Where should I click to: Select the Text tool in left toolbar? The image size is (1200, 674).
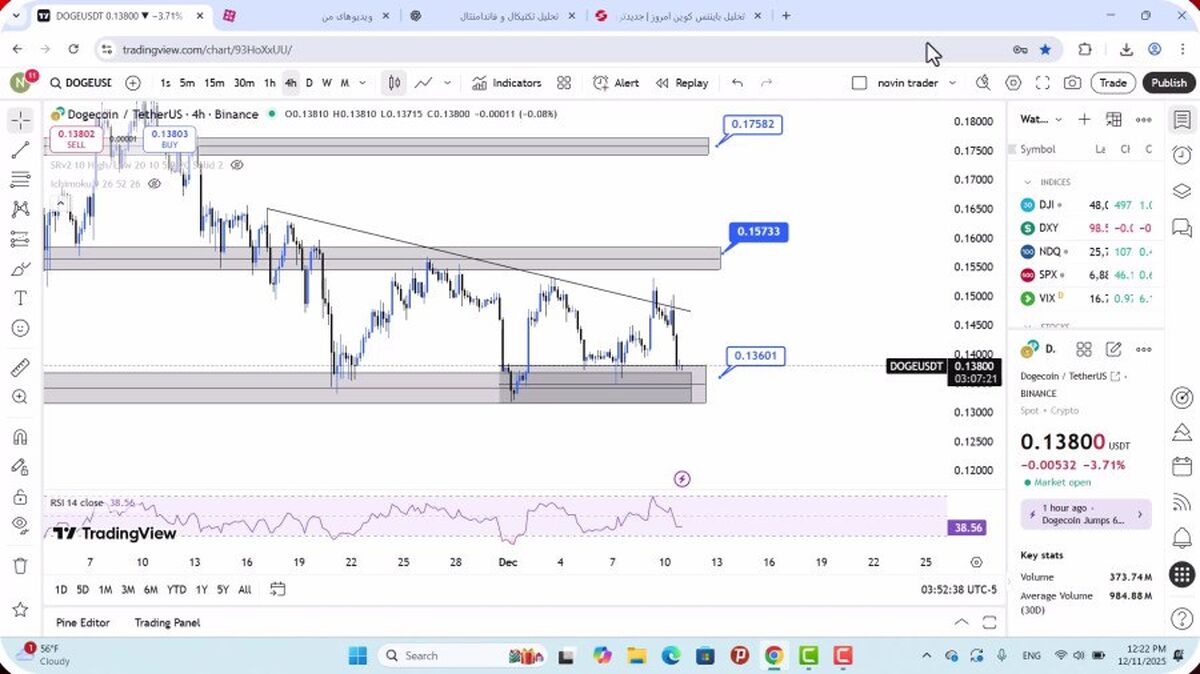pyautogui.click(x=19, y=298)
